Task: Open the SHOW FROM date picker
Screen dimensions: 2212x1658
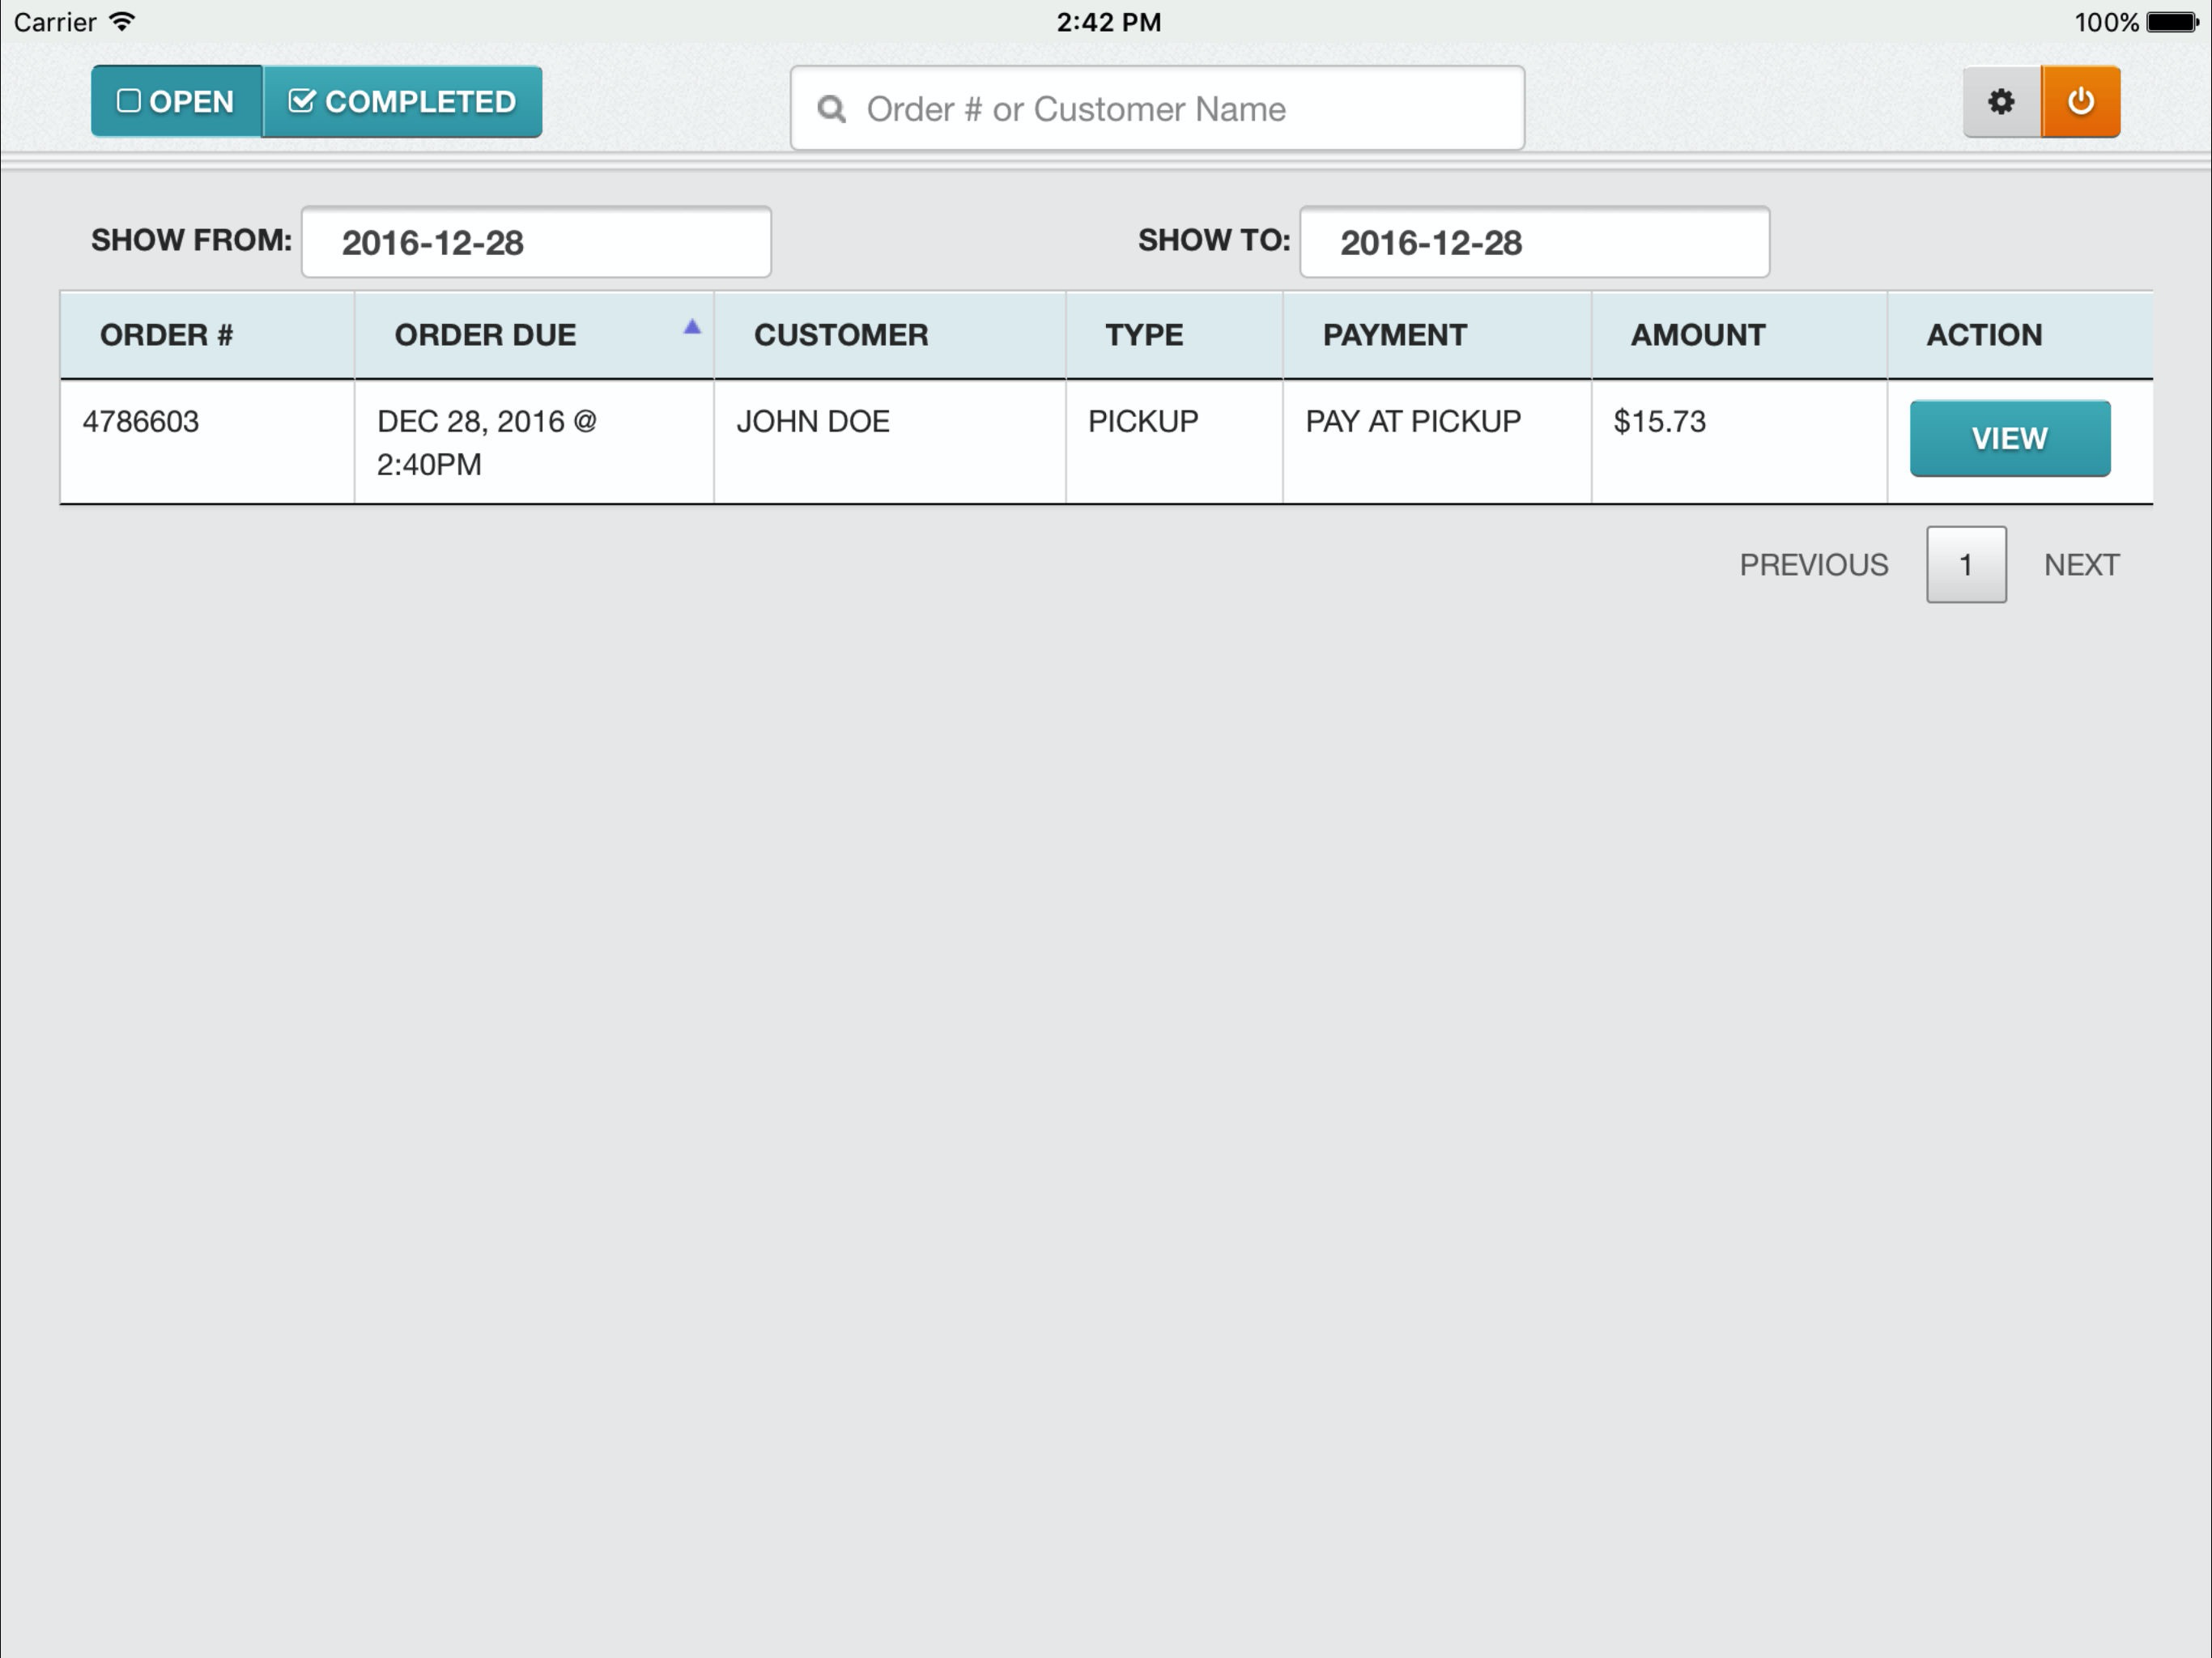Action: (x=536, y=242)
